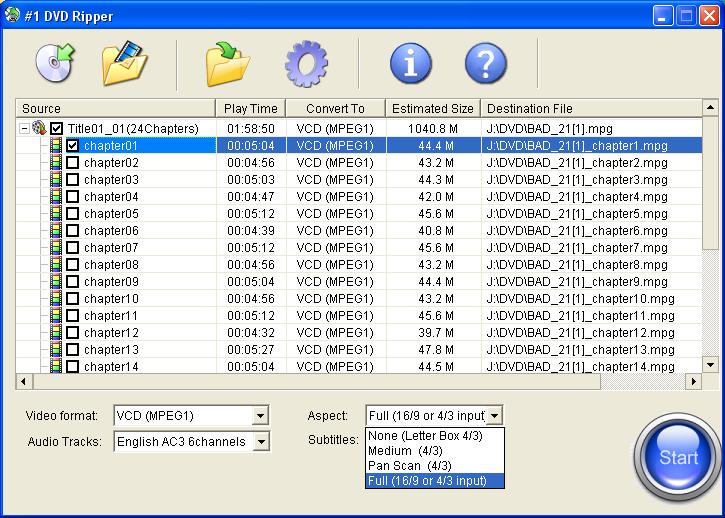
Task: Click Title01_01(24Chapters) label
Action: pos(133,129)
